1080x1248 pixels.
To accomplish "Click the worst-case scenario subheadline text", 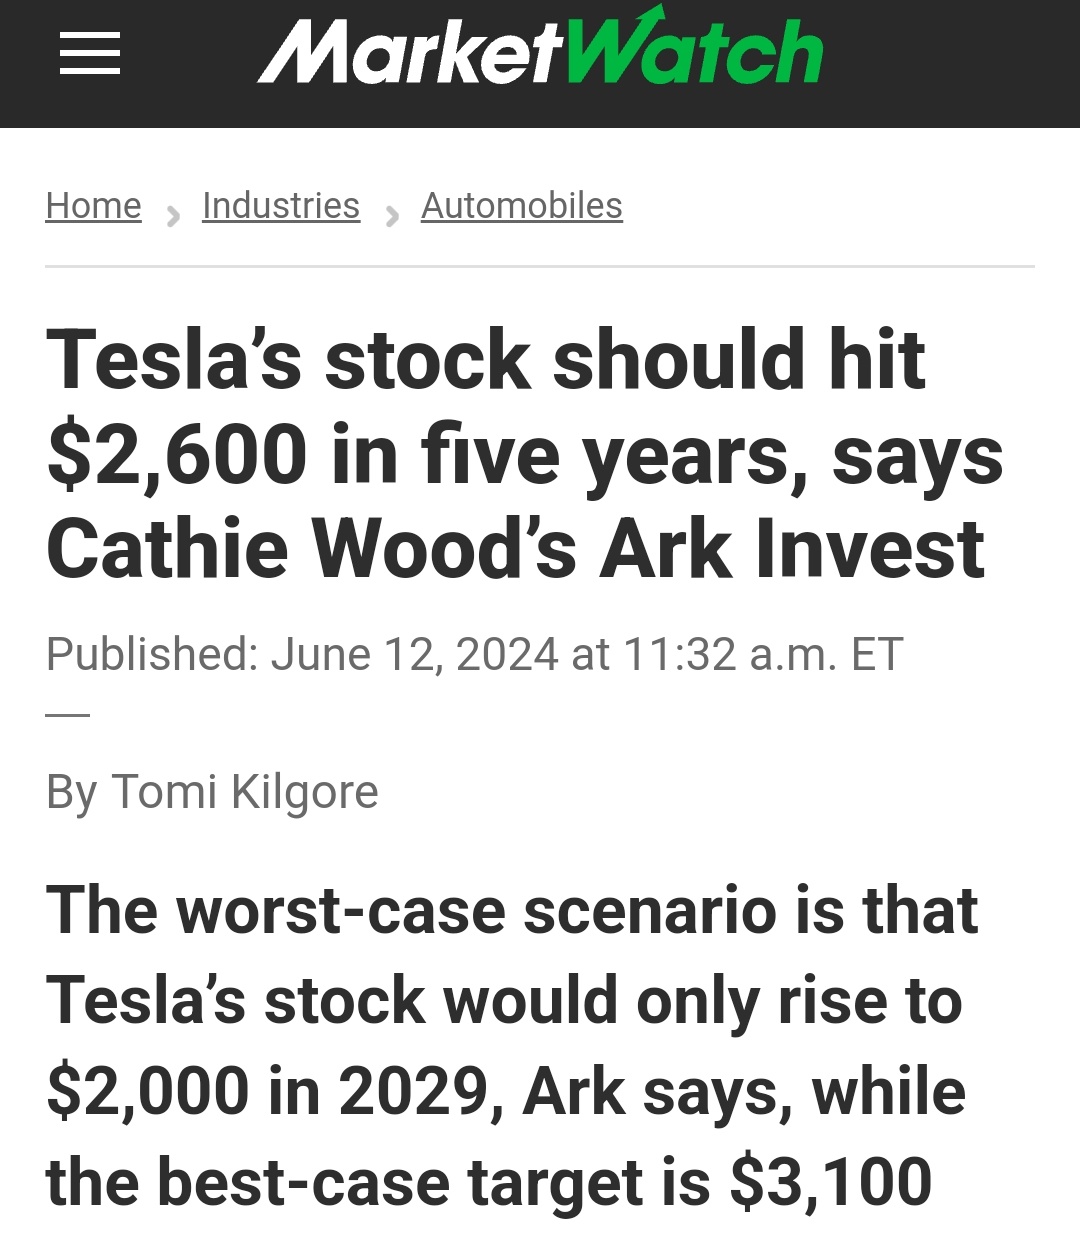I will pos(510,1045).
